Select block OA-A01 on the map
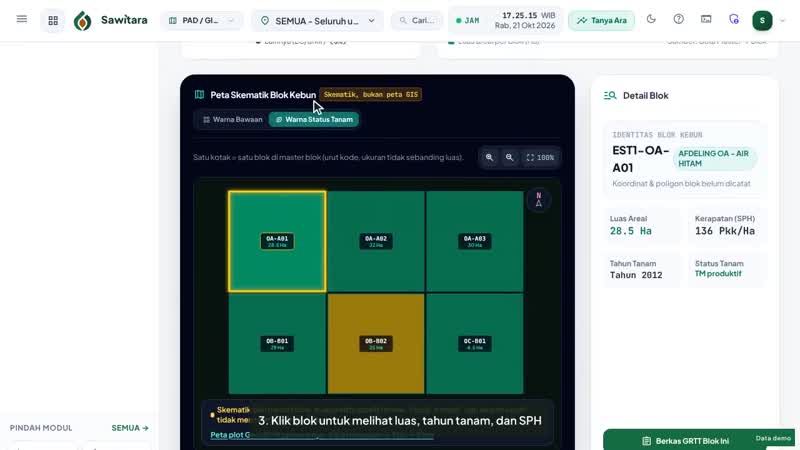 coord(277,241)
